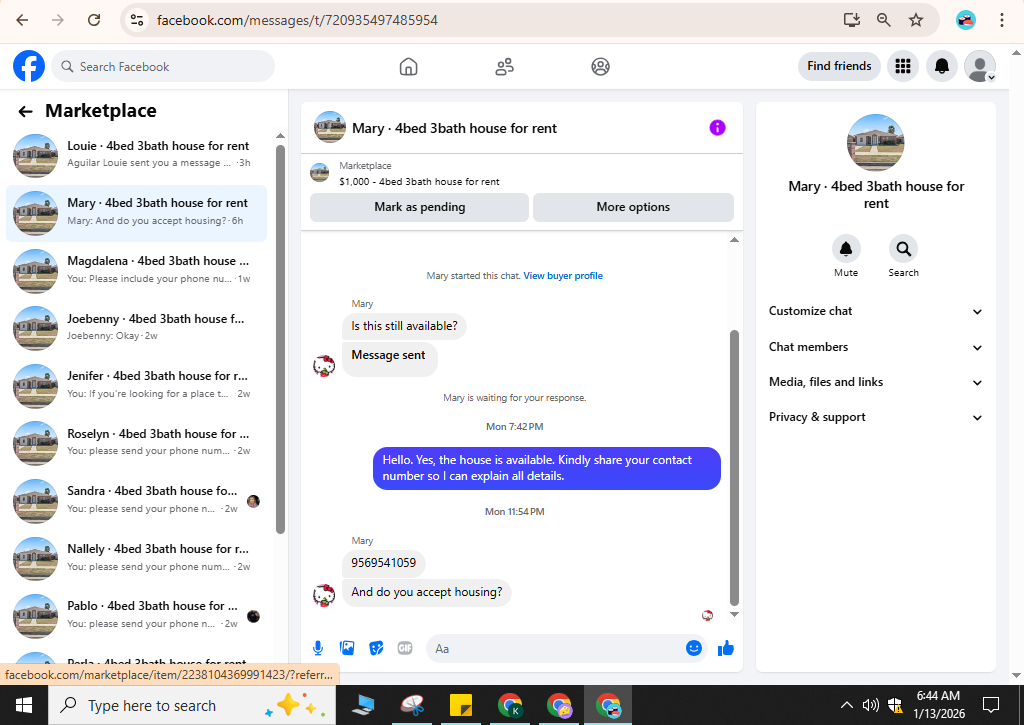Viewport: 1024px width, 725px height.
Task: Click the chat scroll down arrow
Action: pyautogui.click(x=734, y=614)
